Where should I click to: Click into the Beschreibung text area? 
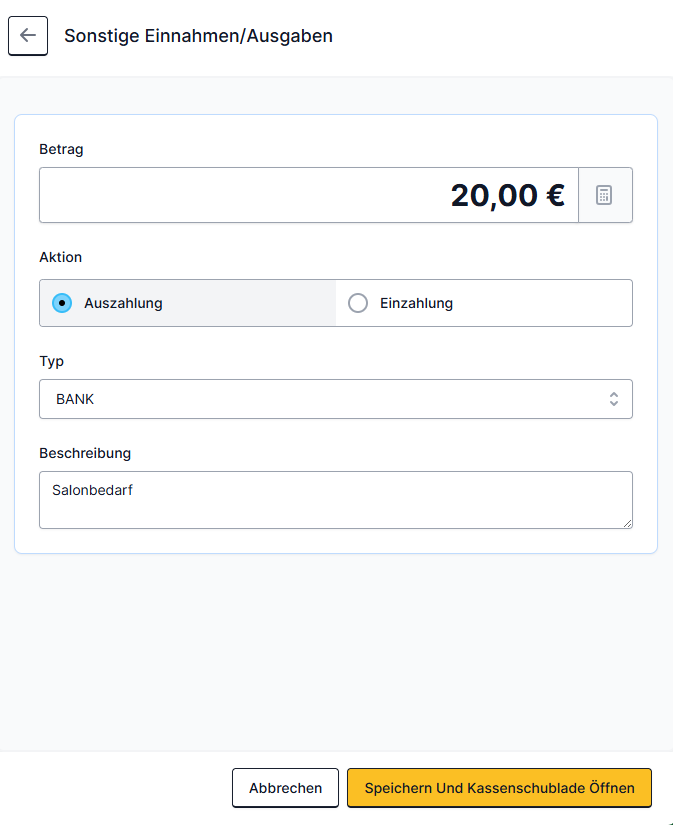[336, 500]
